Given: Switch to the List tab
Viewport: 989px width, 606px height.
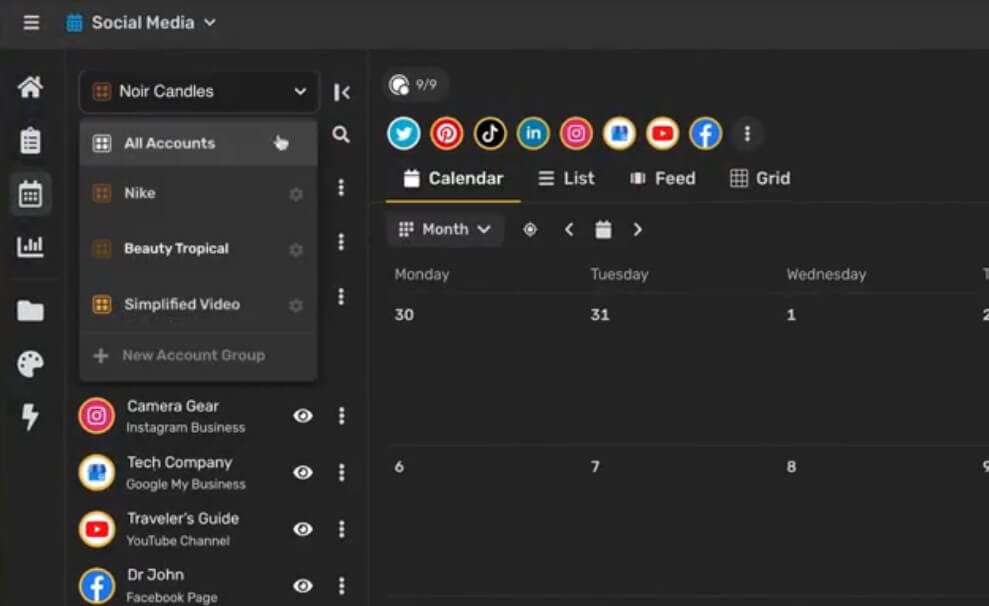Looking at the screenshot, I should pyautogui.click(x=566, y=178).
